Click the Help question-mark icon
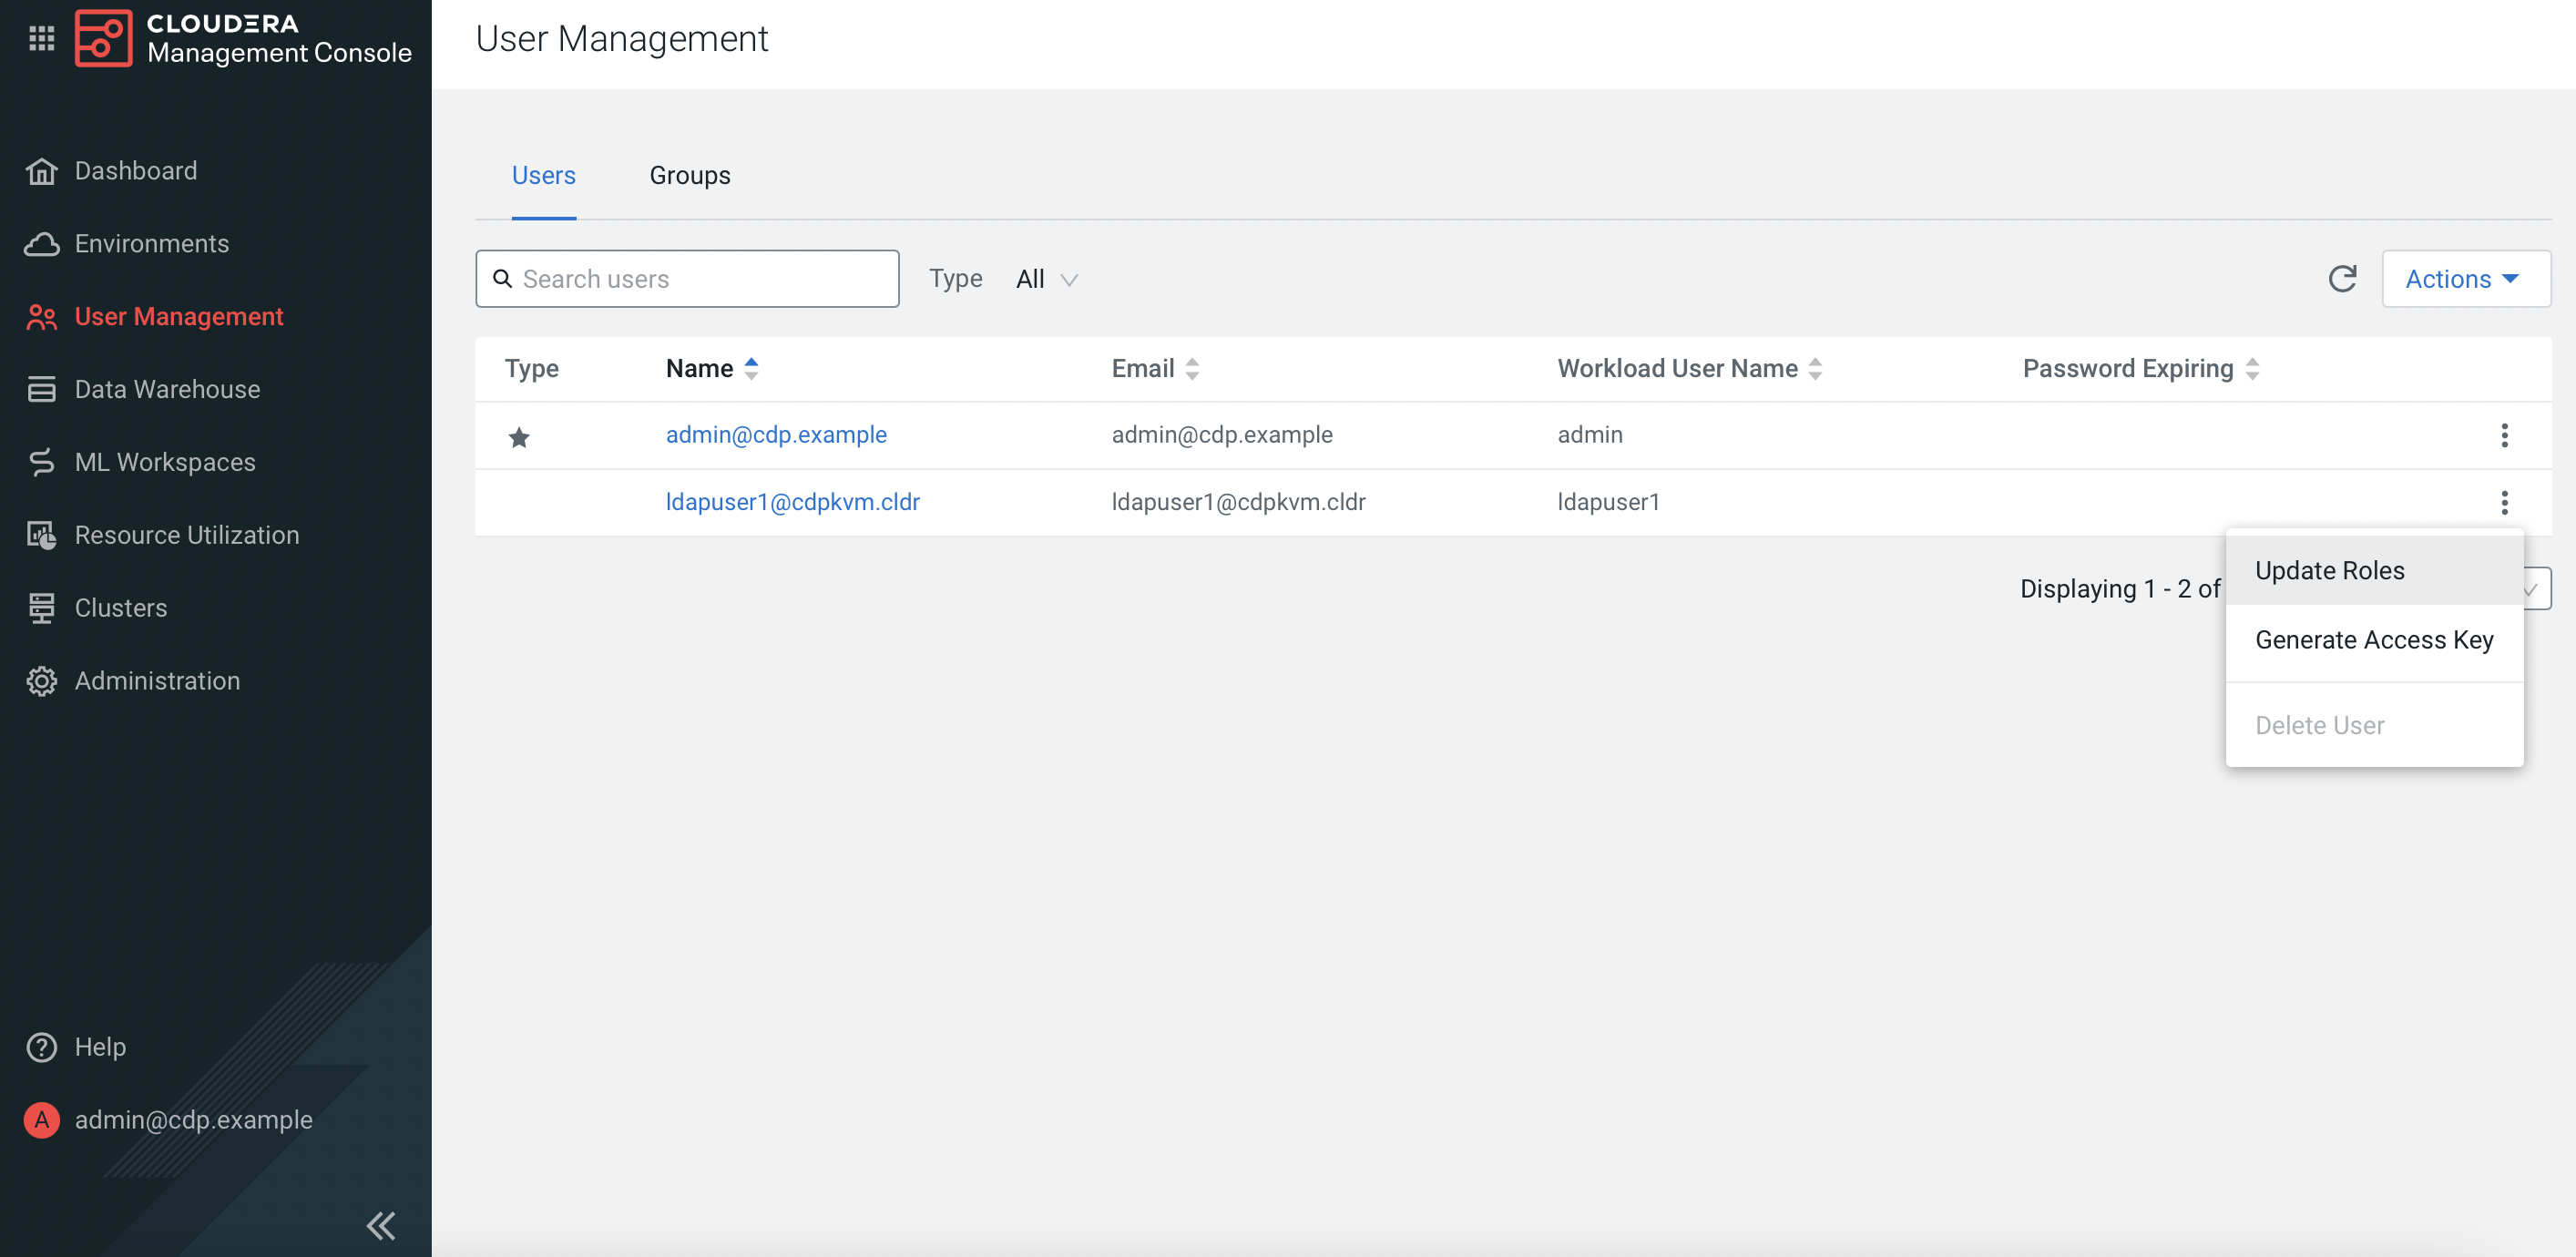Image resolution: width=2576 pixels, height=1257 pixels. point(41,1047)
